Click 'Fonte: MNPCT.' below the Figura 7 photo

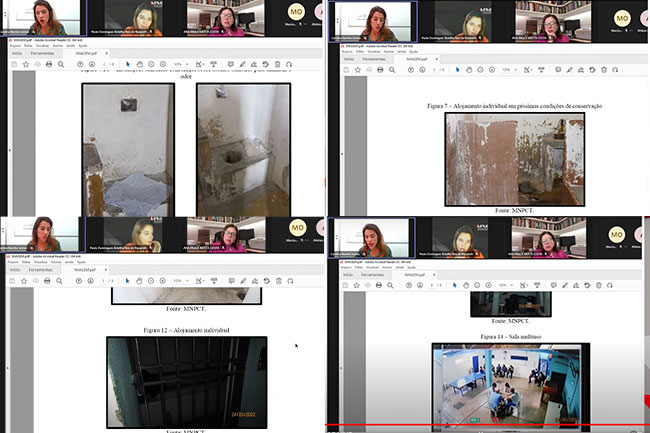pos(514,210)
